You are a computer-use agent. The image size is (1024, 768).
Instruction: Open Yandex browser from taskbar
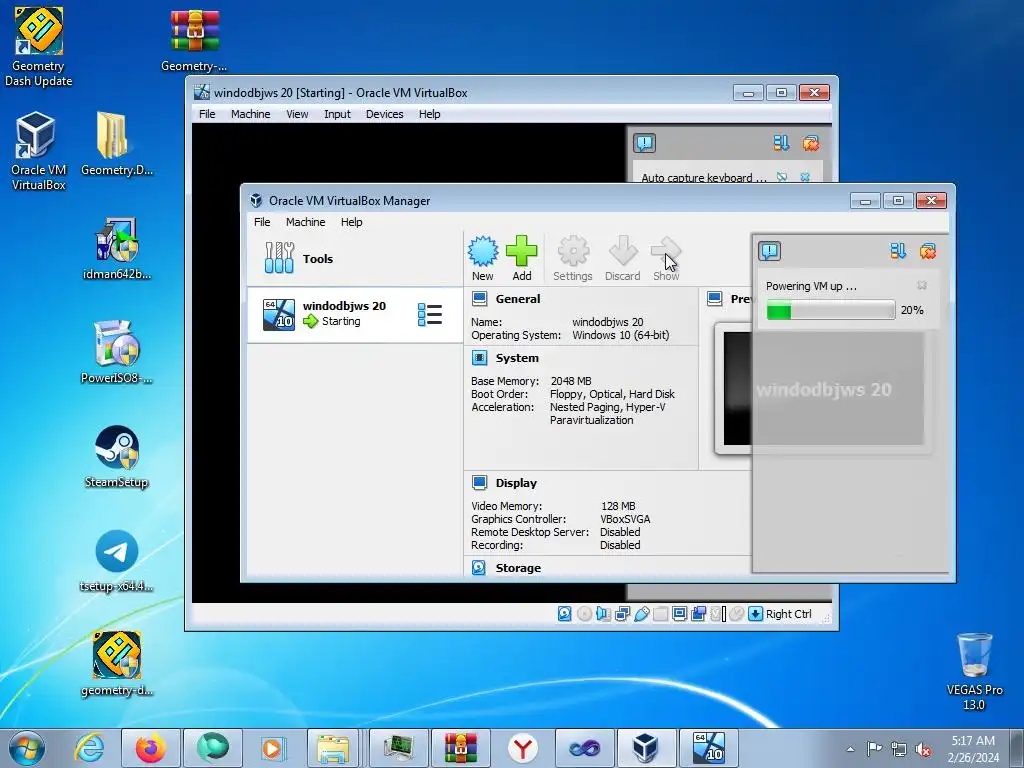pos(522,748)
